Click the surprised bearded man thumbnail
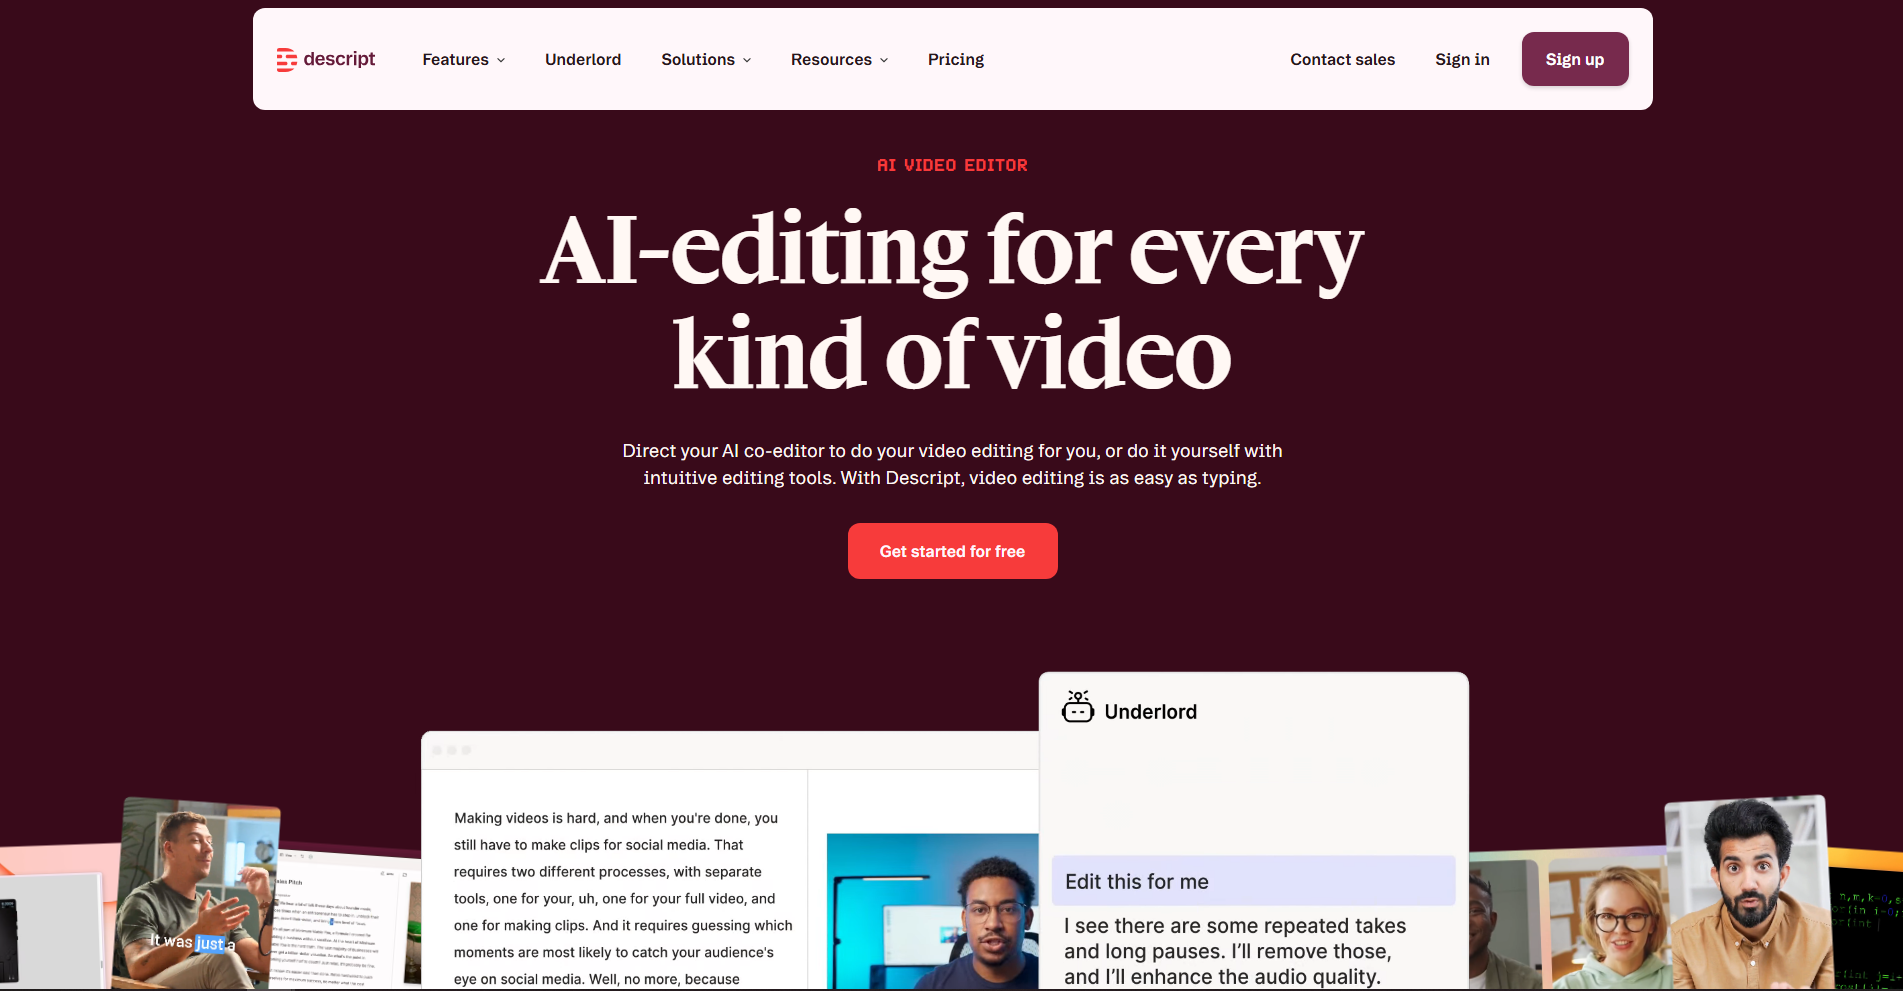1903x991 pixels. (x=1748, y=893)
